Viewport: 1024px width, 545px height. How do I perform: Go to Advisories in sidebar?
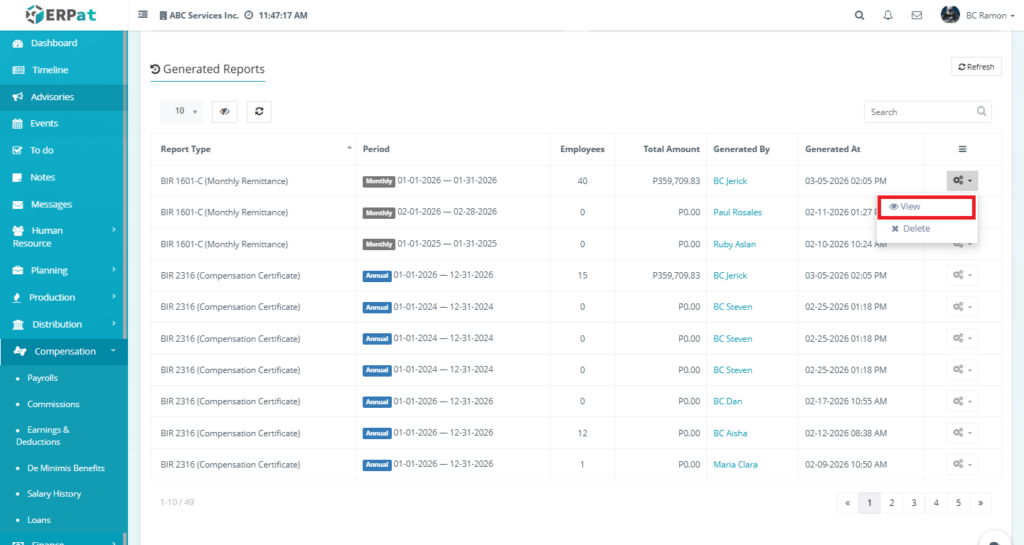pyautogui.click(x=52, y=97)
